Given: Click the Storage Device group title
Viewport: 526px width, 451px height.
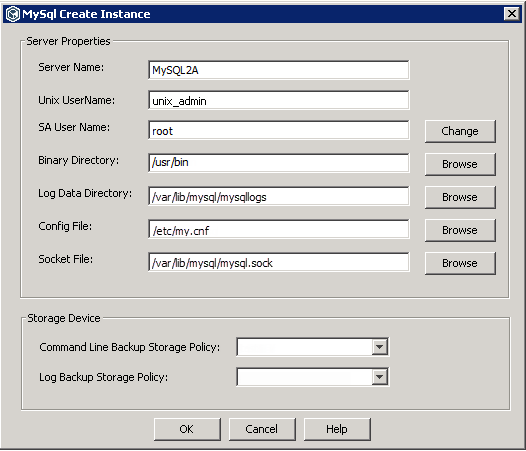Looking at the screenshot, I should click(x=64, y=318).
